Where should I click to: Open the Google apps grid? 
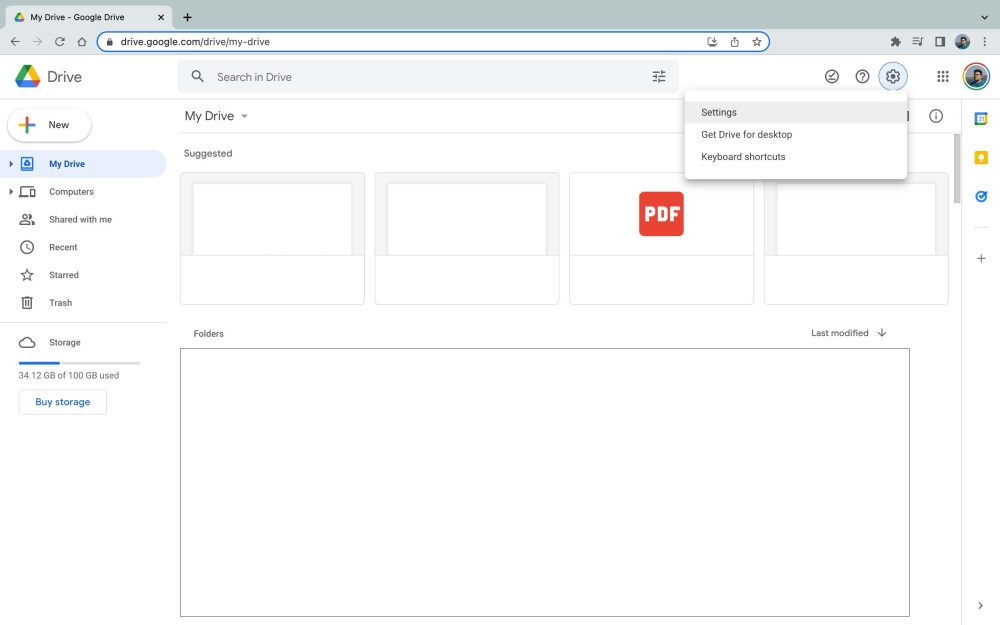(x=942, y=77)
